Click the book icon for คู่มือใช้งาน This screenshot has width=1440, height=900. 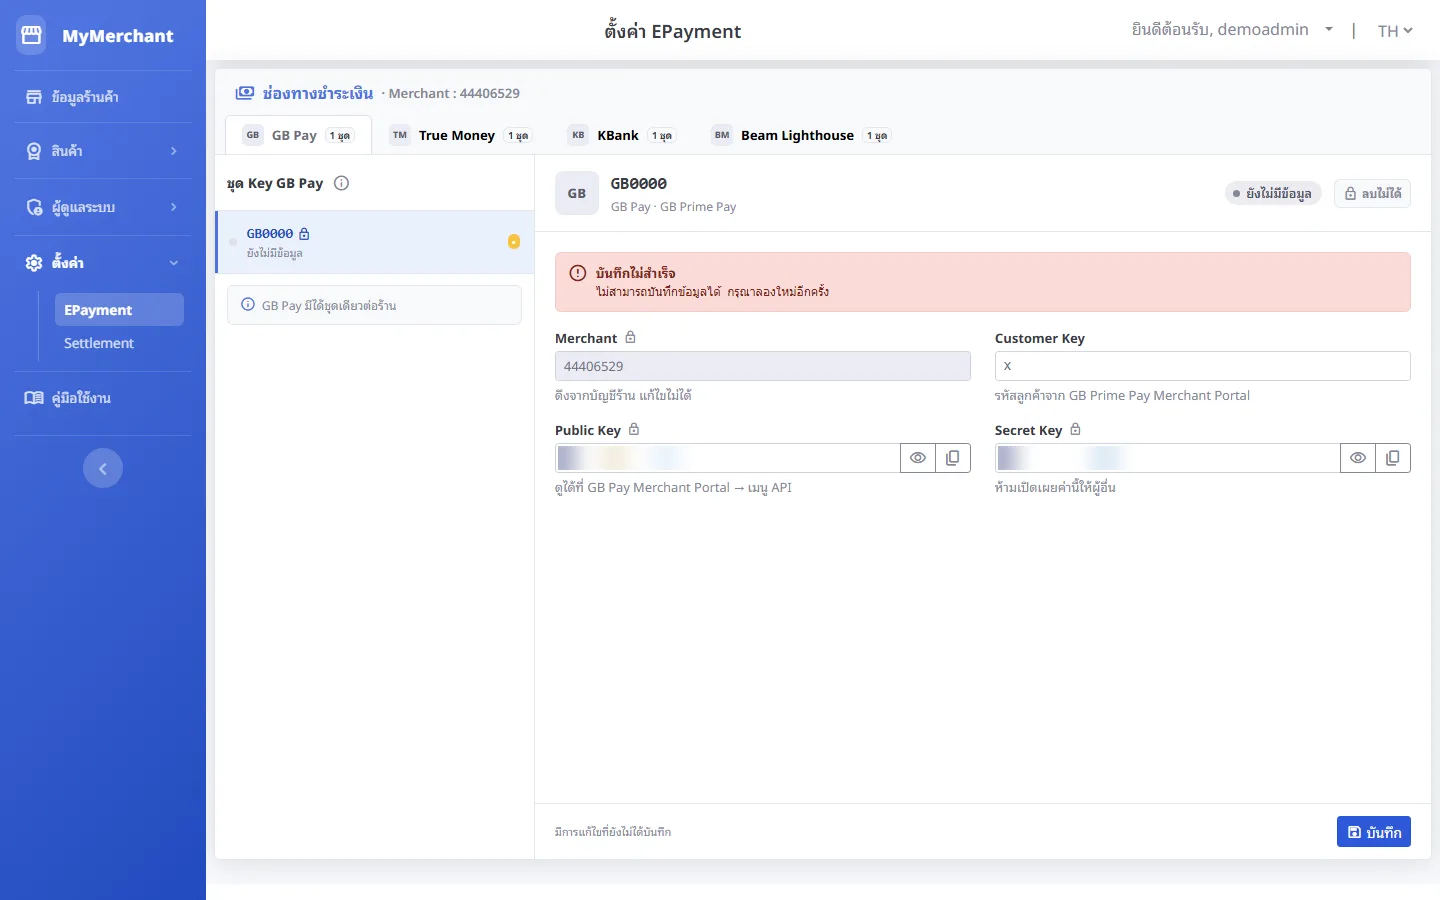pyautogui.click(x=34, y=398)
